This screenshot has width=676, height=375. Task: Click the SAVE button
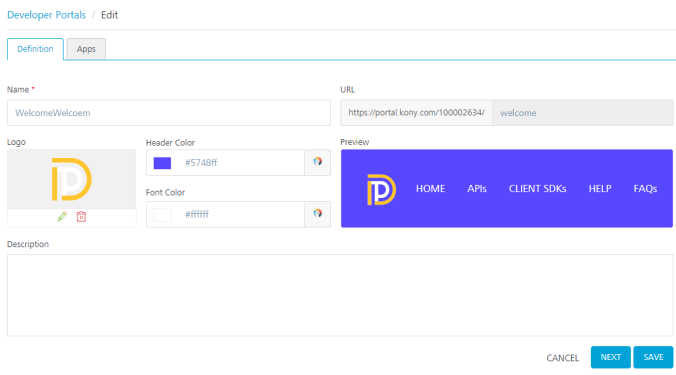653,357
